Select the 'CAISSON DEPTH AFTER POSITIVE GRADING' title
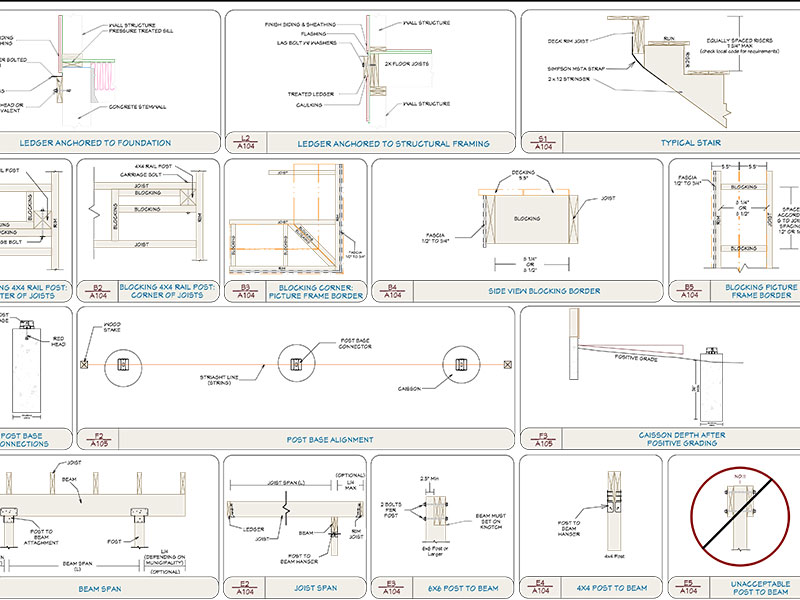The image size is (800, 600). tap(682, 439)
